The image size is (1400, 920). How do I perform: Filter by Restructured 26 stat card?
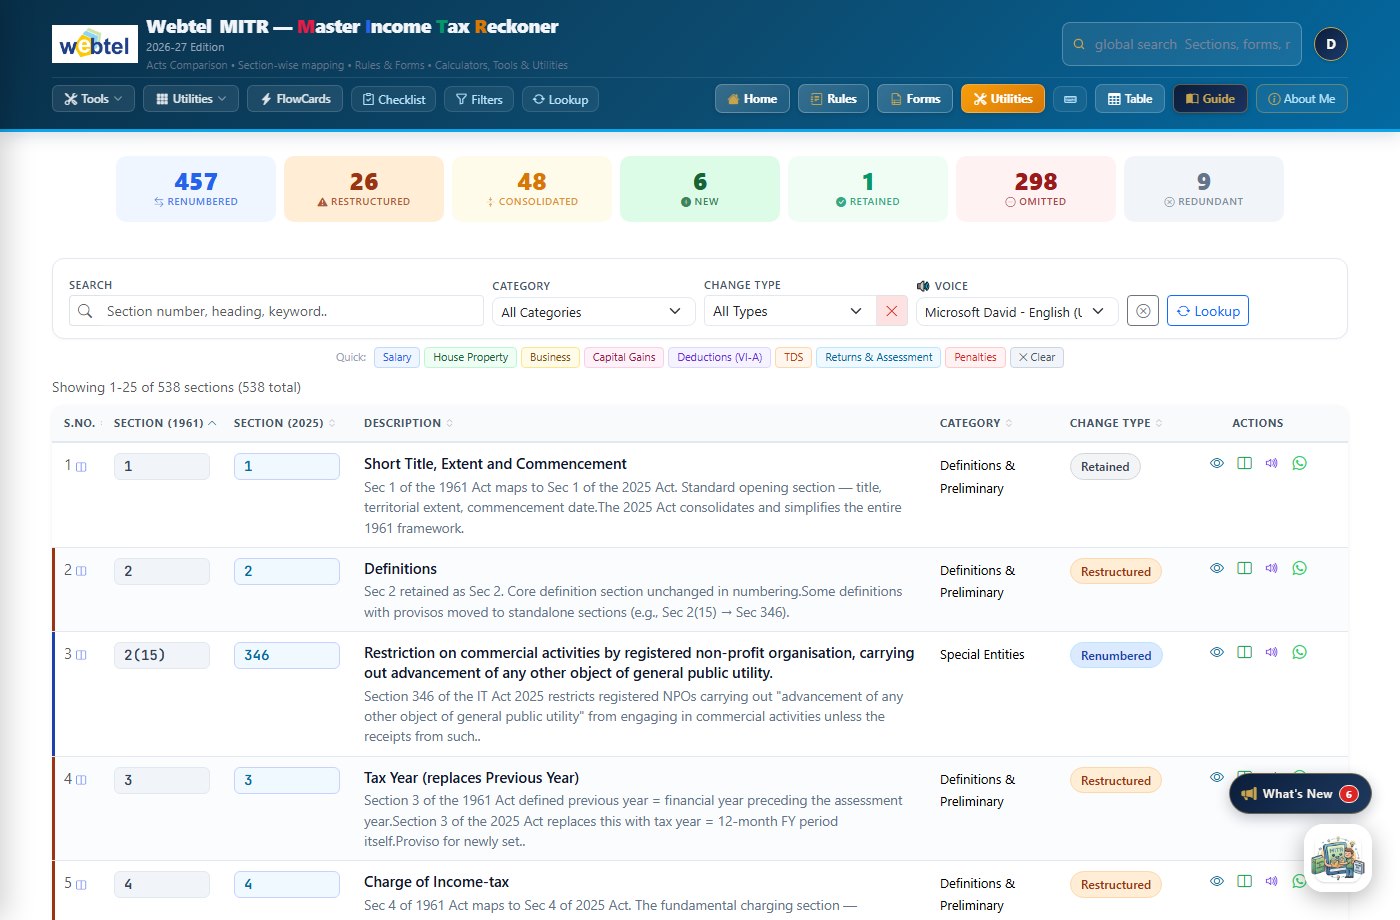click(364, 188)
